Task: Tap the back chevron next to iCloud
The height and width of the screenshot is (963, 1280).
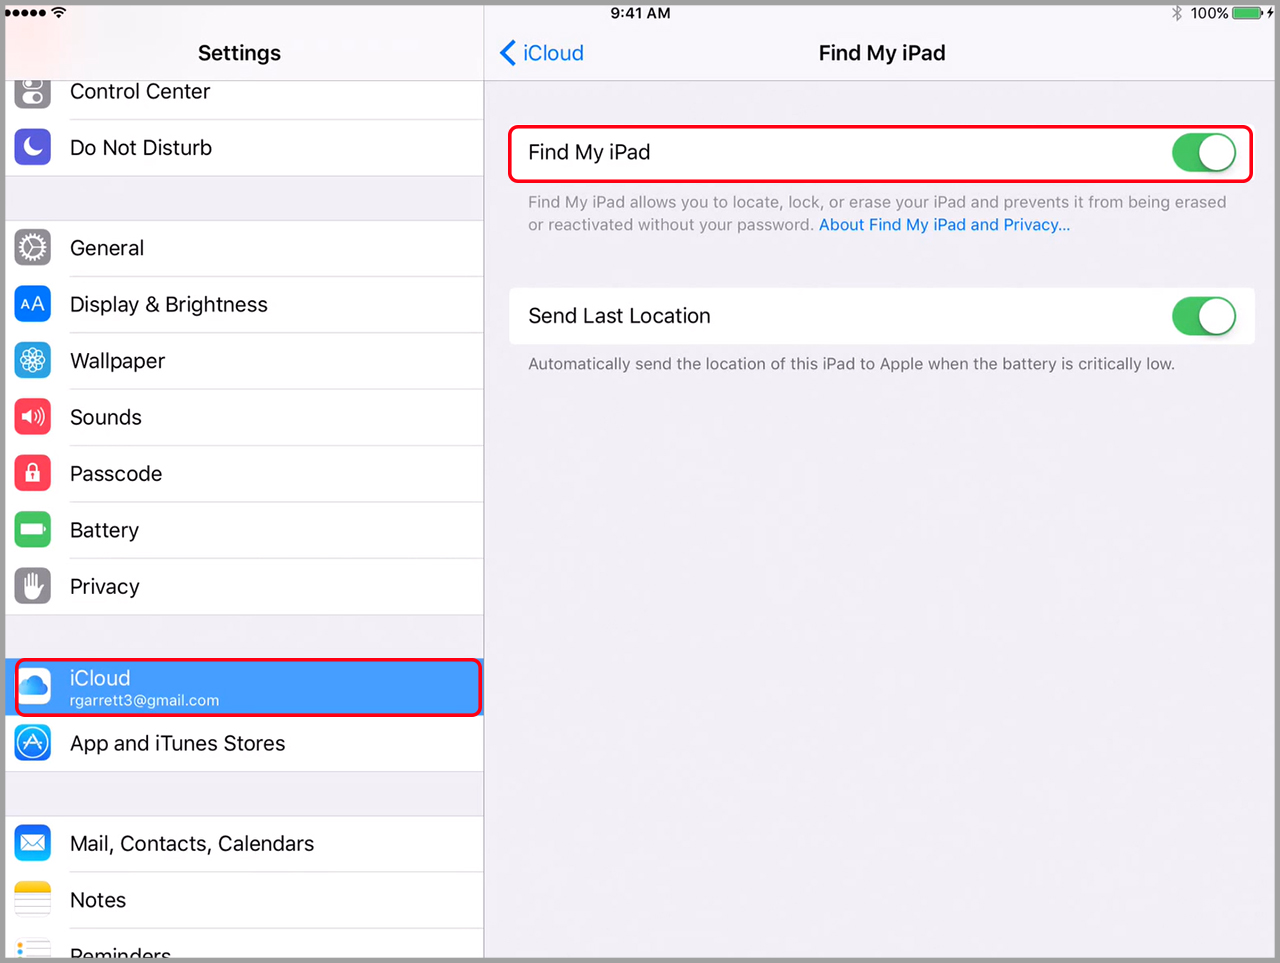Action: (x=507, y=52)
